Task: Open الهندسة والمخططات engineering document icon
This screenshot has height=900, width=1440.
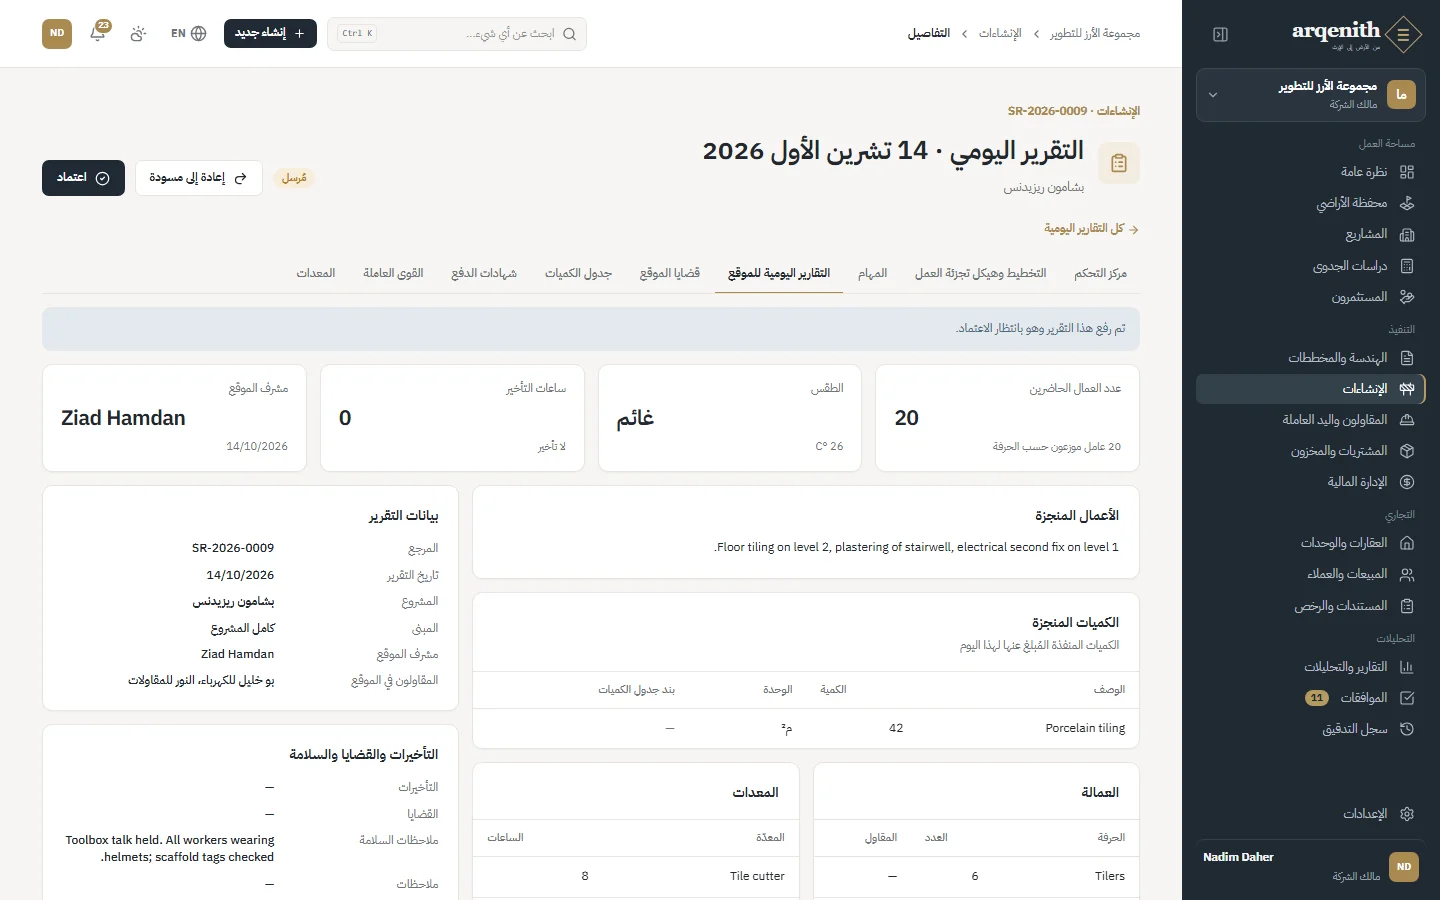Action: pyautogui.click(x=1407, y=358)
